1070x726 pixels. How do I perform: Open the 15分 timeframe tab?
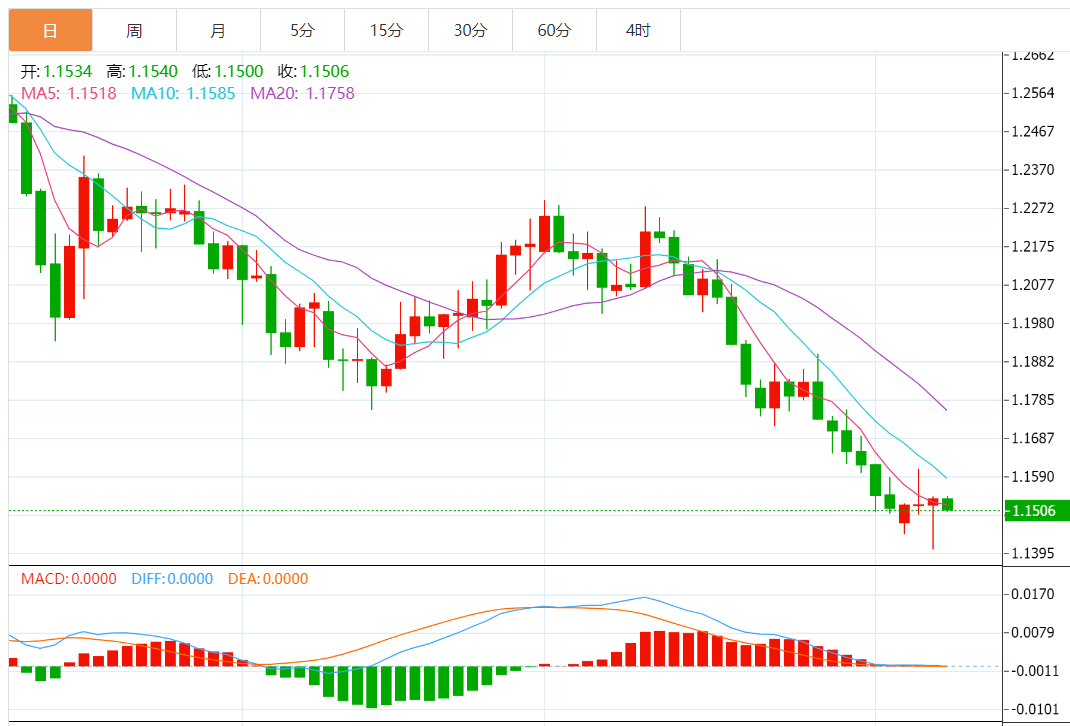click(386, 30)
